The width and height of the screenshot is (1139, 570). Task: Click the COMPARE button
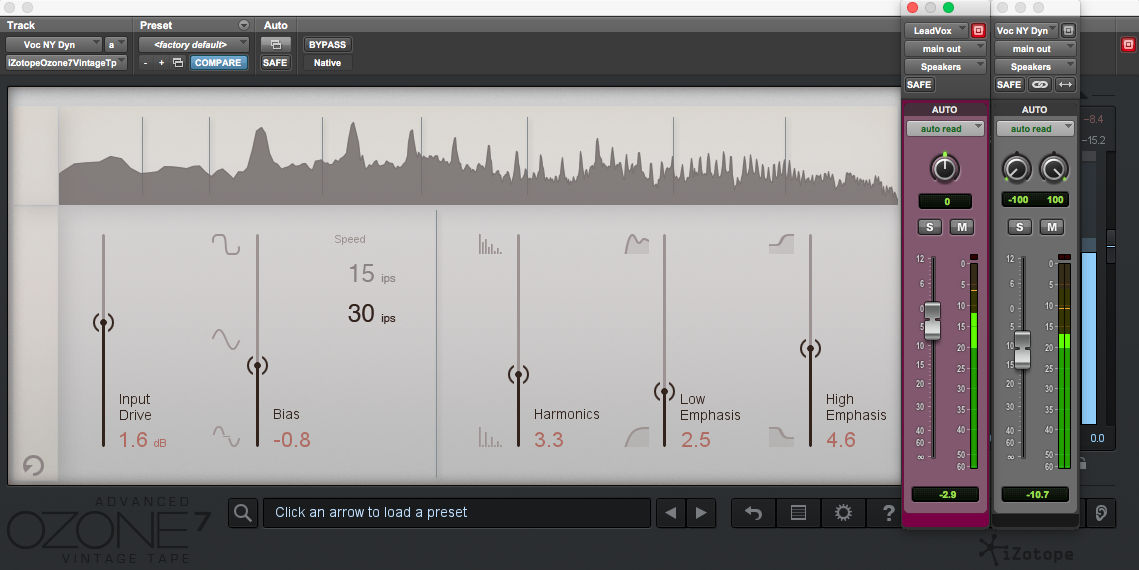tap(218, 62)
